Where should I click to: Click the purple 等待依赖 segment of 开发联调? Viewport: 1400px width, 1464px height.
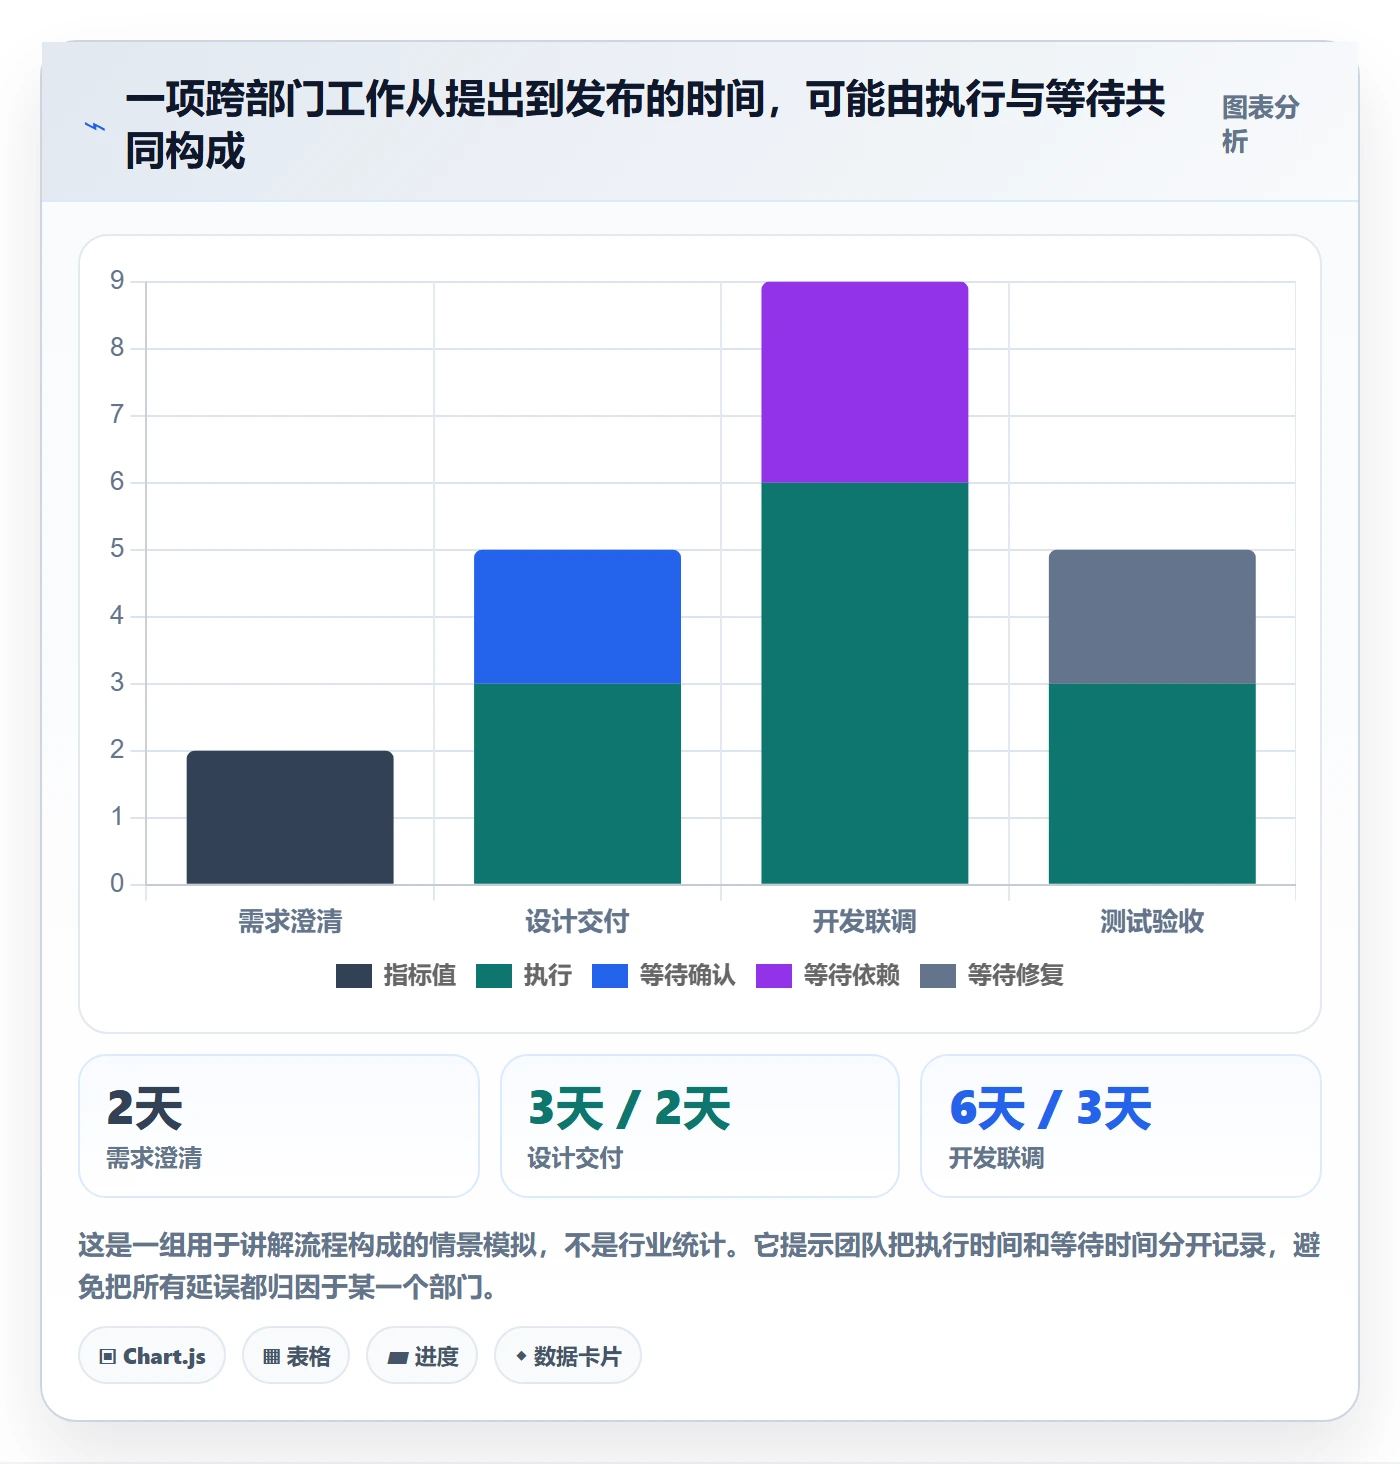point(865,382)
